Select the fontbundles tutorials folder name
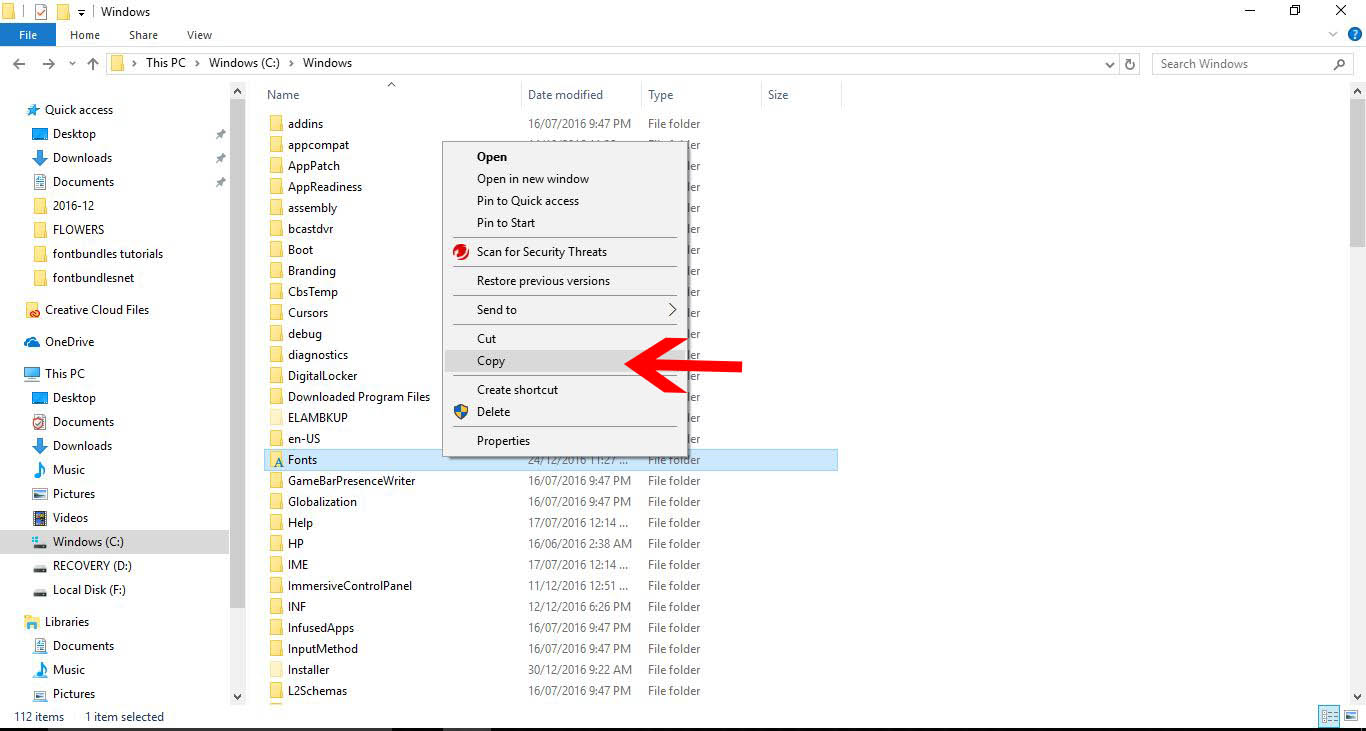This screenshot has width=1366, height=731. point(108,254)
